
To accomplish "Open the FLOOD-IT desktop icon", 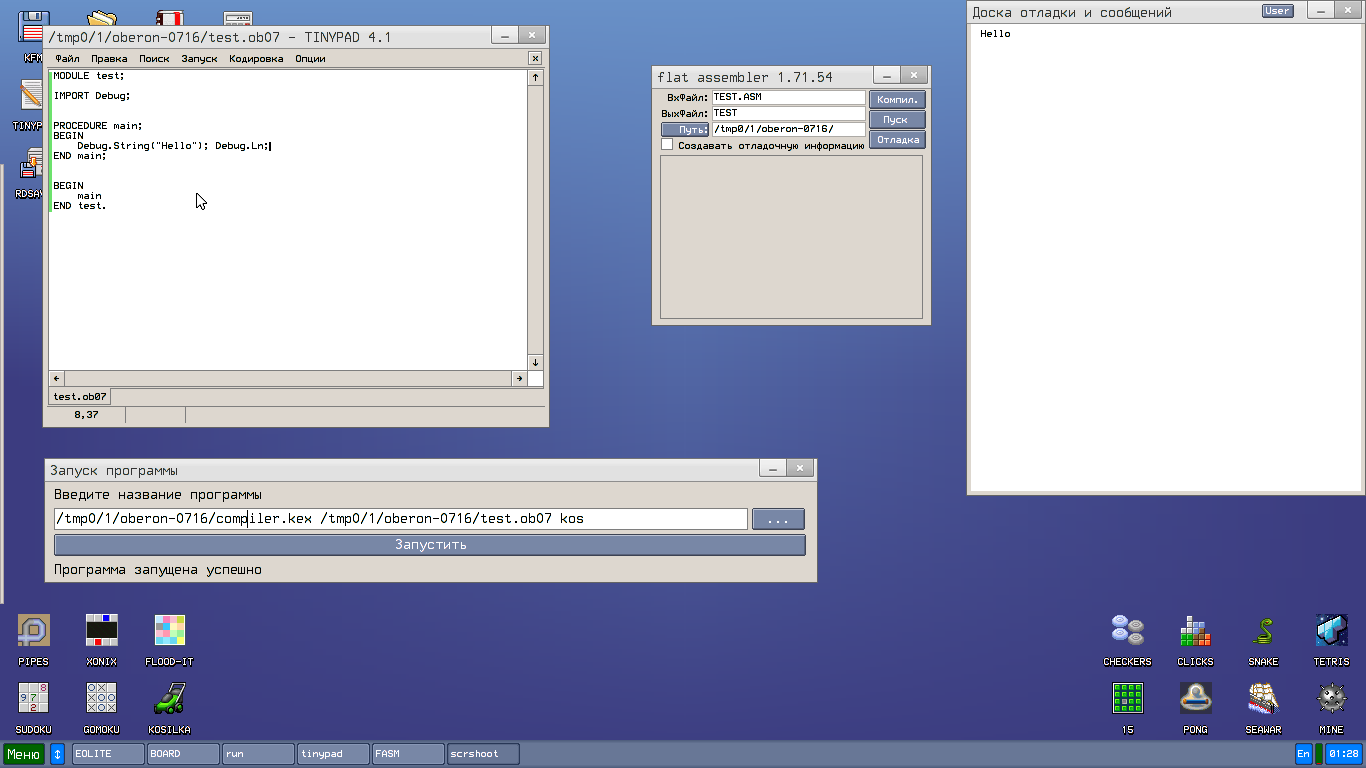I will pos(169,632).
